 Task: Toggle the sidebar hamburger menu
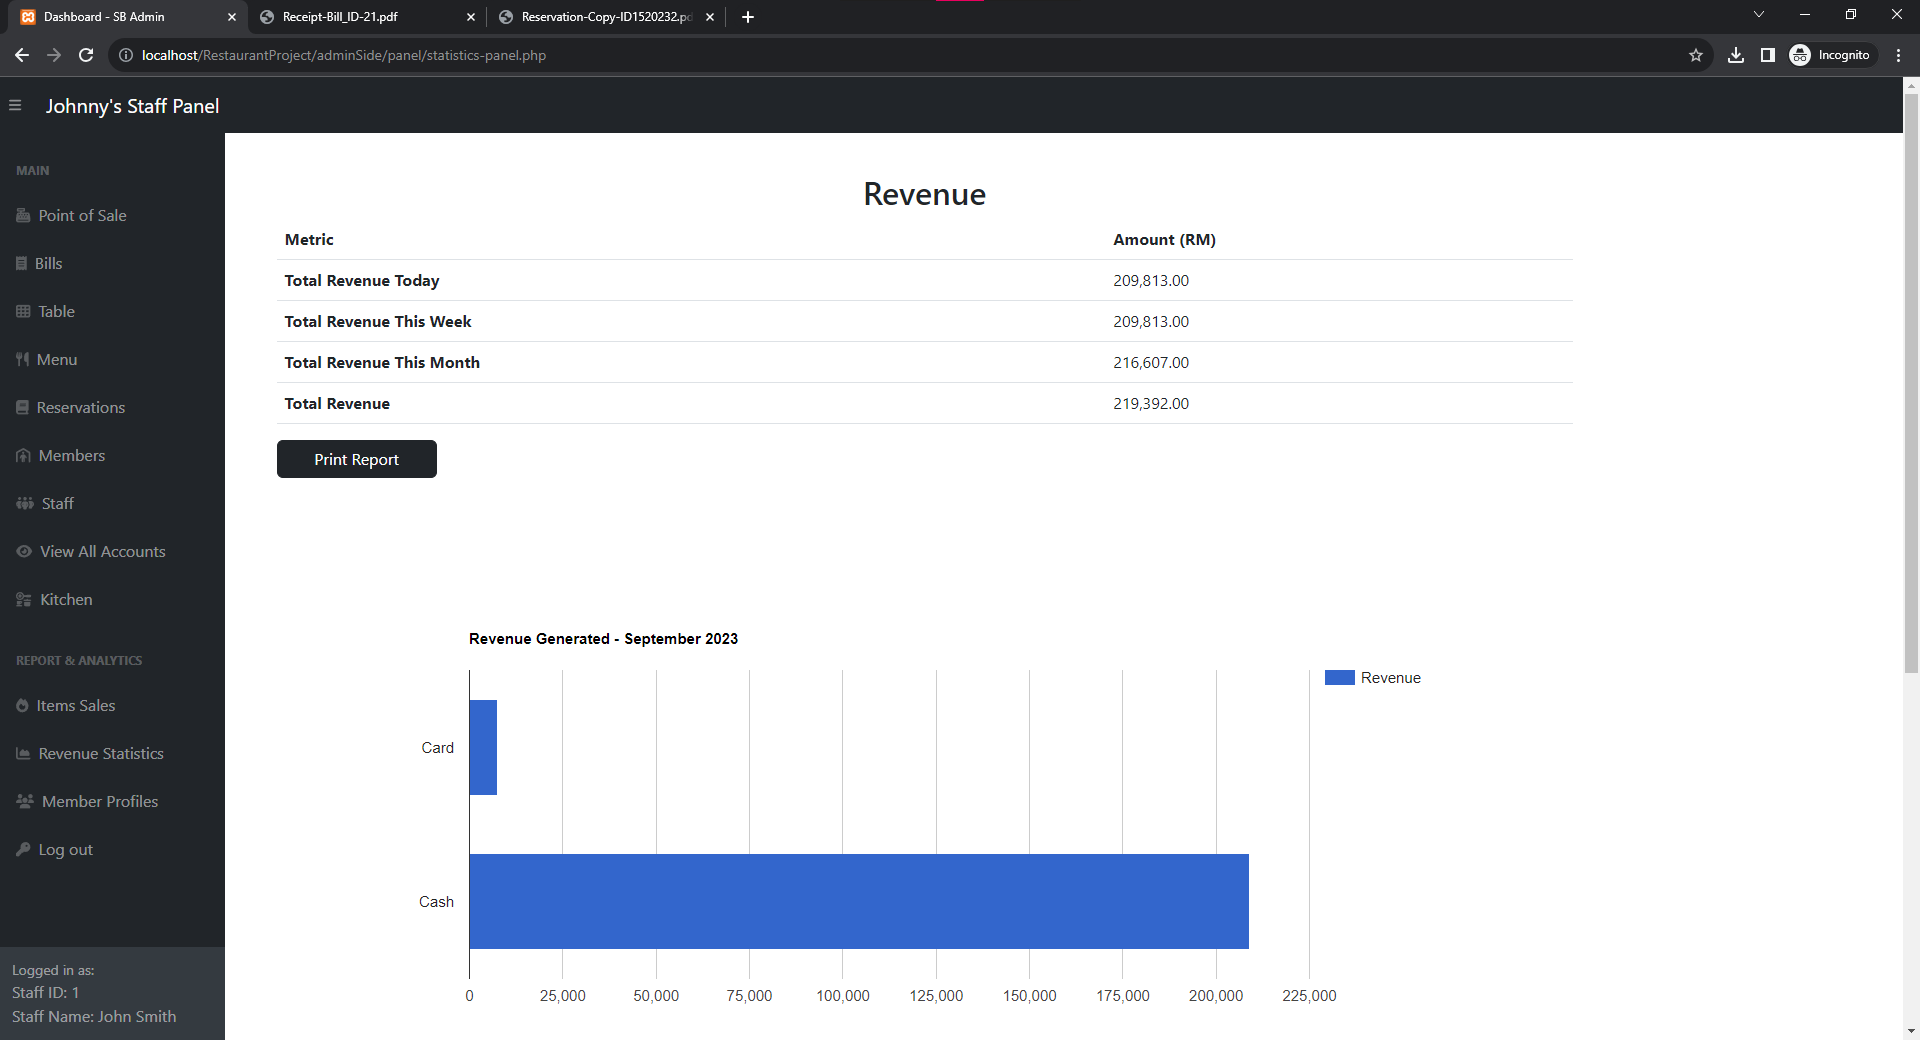click(x=15, y=105)
